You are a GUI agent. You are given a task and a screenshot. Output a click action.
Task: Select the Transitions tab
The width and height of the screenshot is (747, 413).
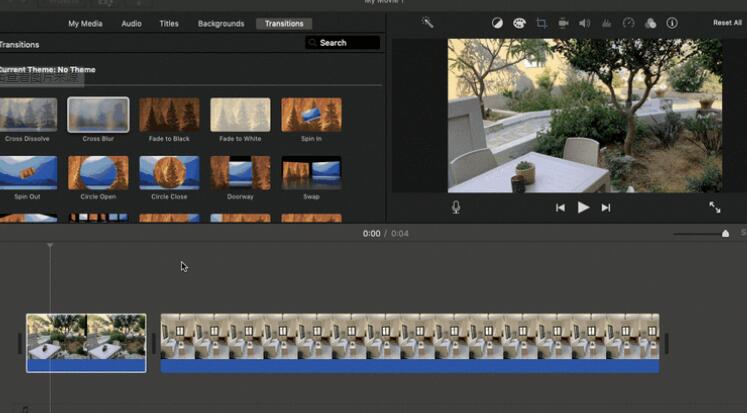click(284, 23)
